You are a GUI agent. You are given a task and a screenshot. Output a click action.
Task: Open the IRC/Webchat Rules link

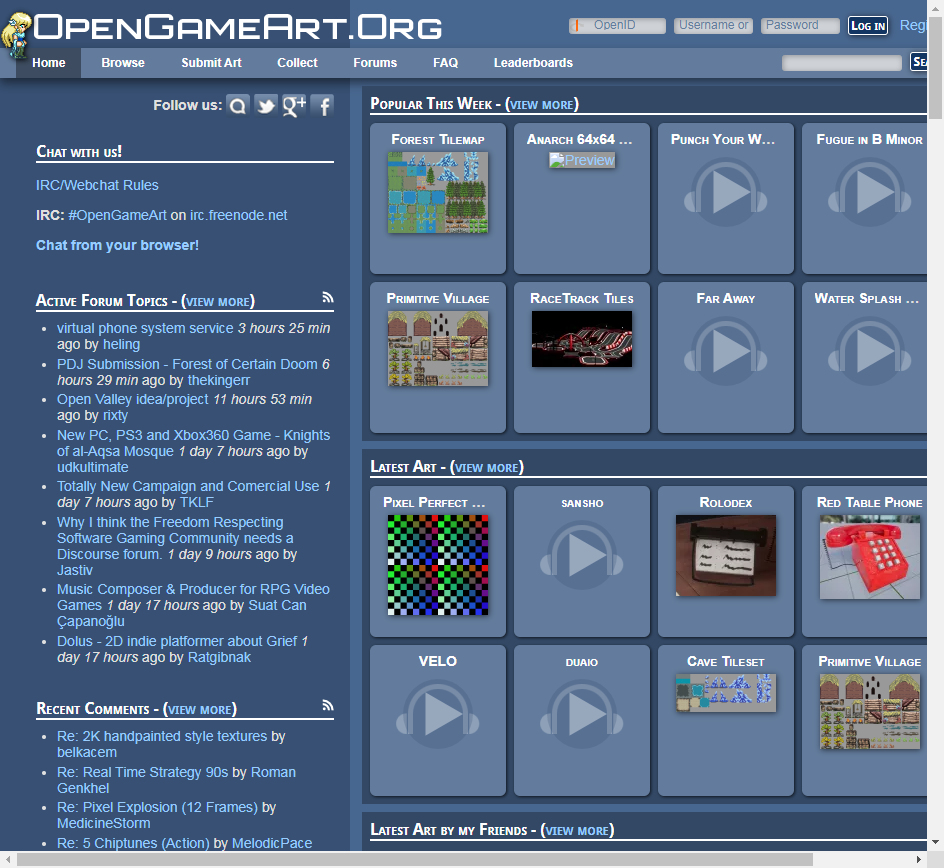point(97,185)
